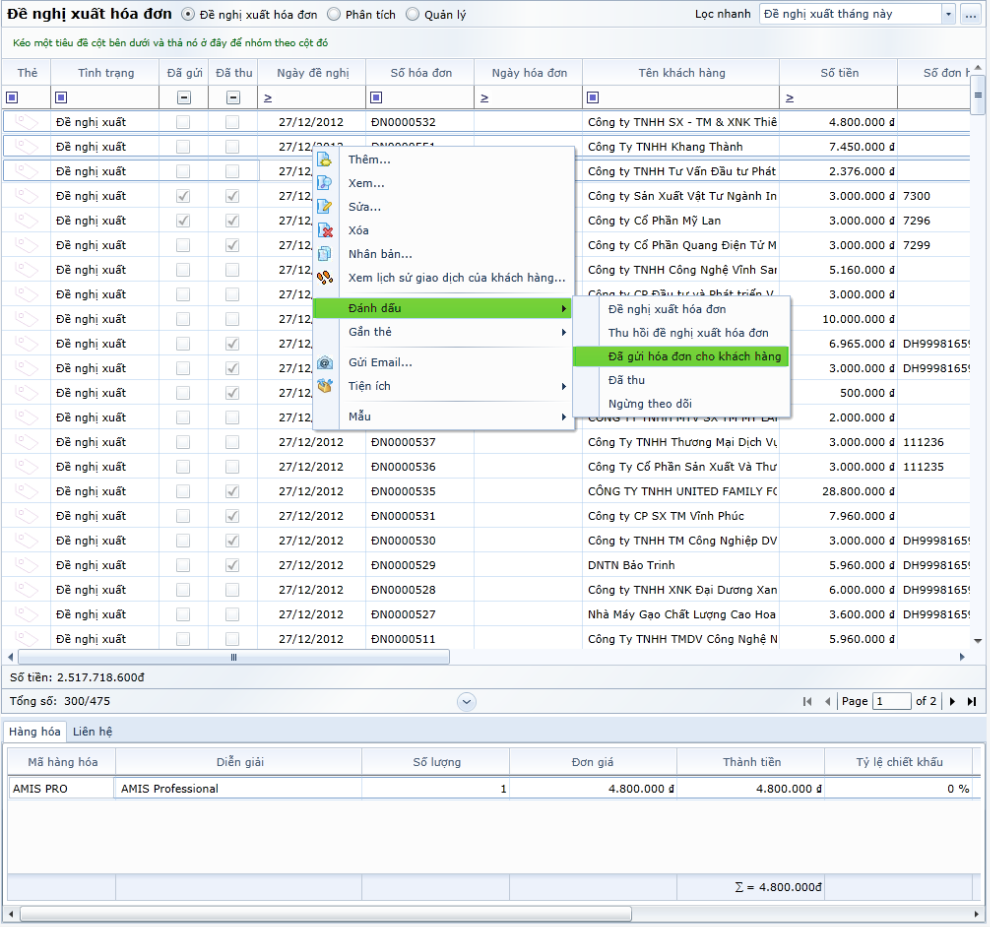Click the Gửi Email icon

pyautogui.click(x=324, y=363)
